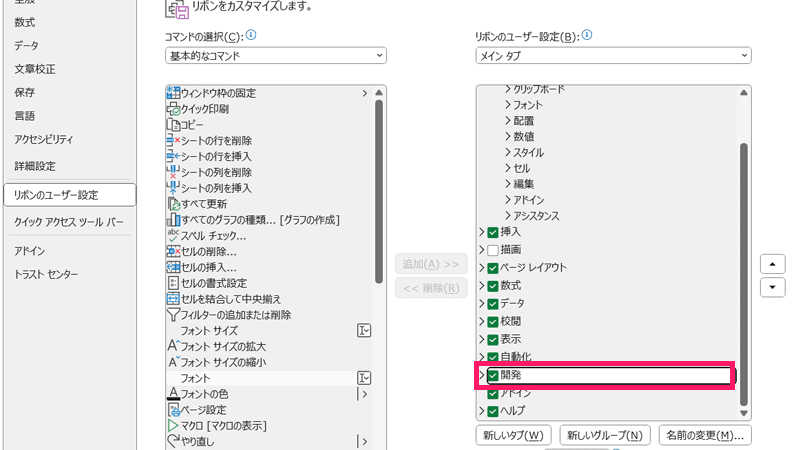Move selected tab up with arrow button
Screen dimensions: 800x450
coord(772,264)
